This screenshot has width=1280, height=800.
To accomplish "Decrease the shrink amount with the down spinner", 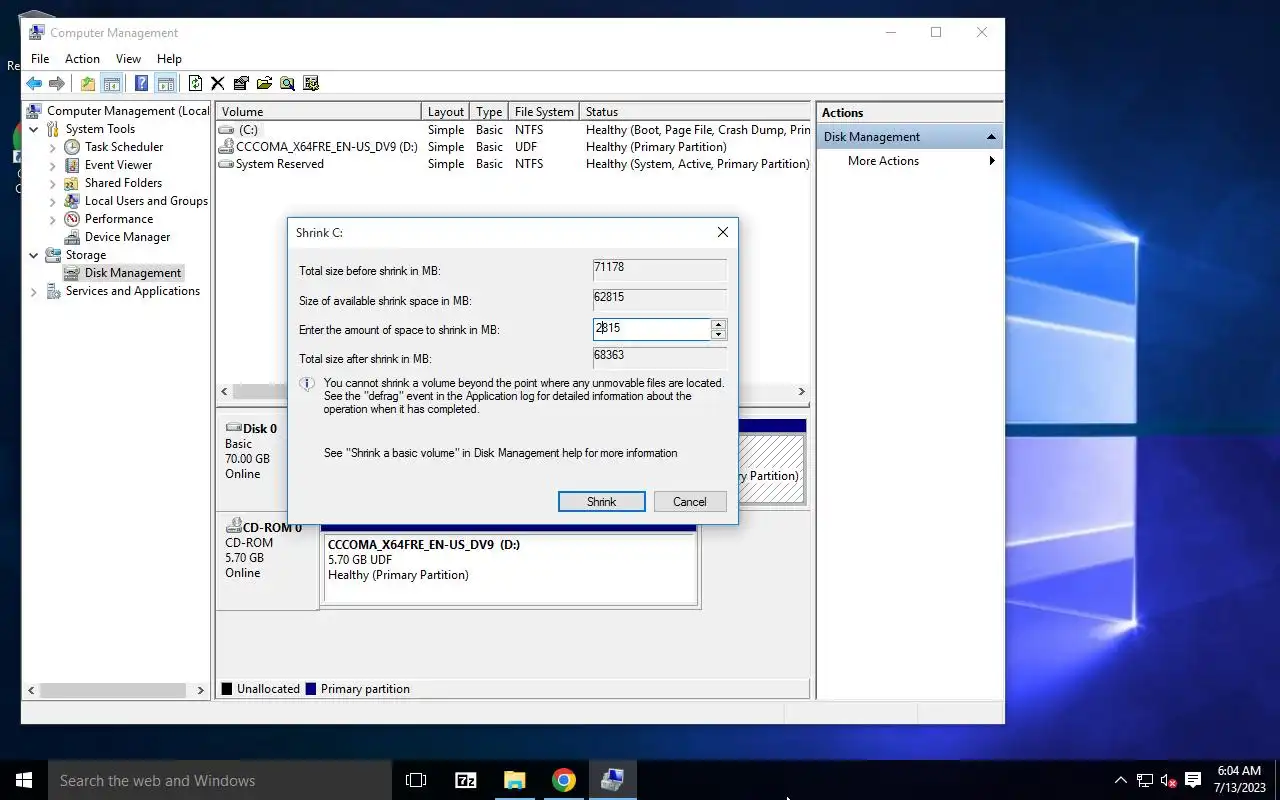I will tap(719, 334).
